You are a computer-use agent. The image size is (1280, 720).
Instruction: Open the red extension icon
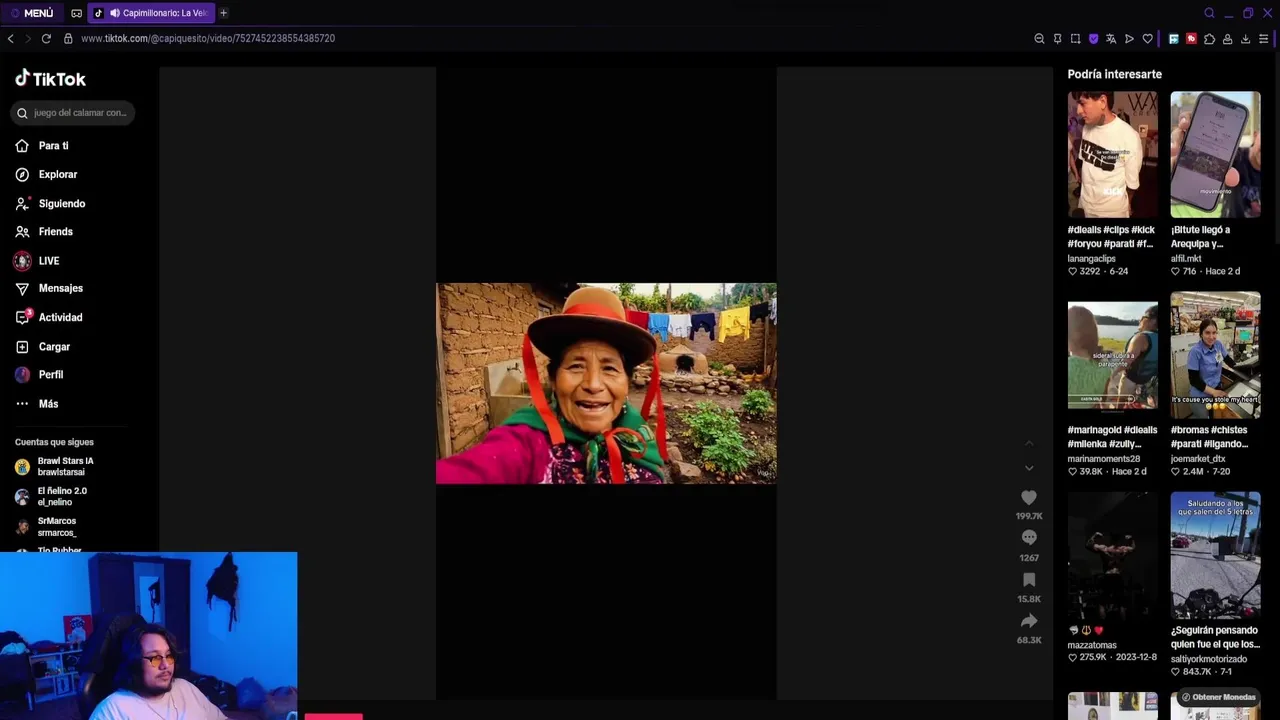click(1191, 39)
